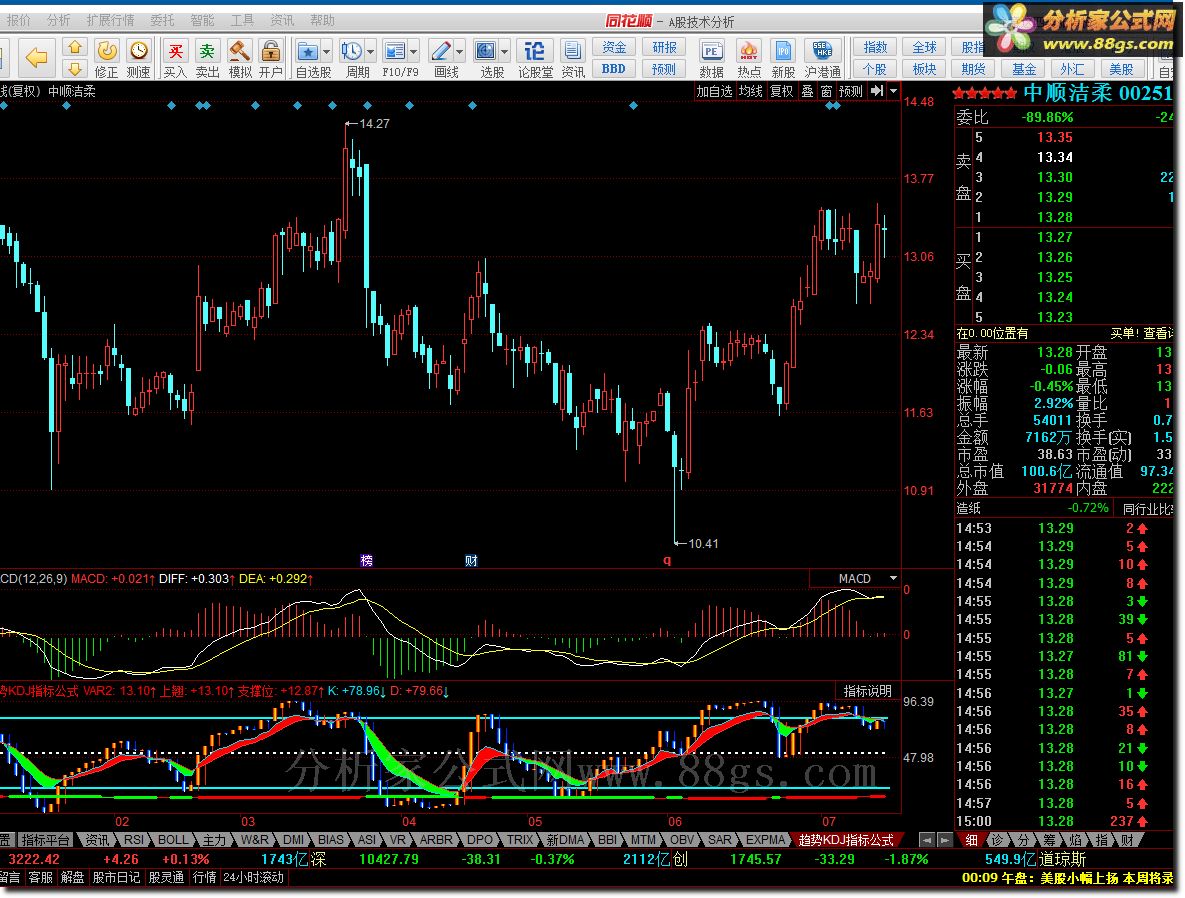Click the 研报 button
Viewport: 1185px width, 898px height.
coord(664,47)
